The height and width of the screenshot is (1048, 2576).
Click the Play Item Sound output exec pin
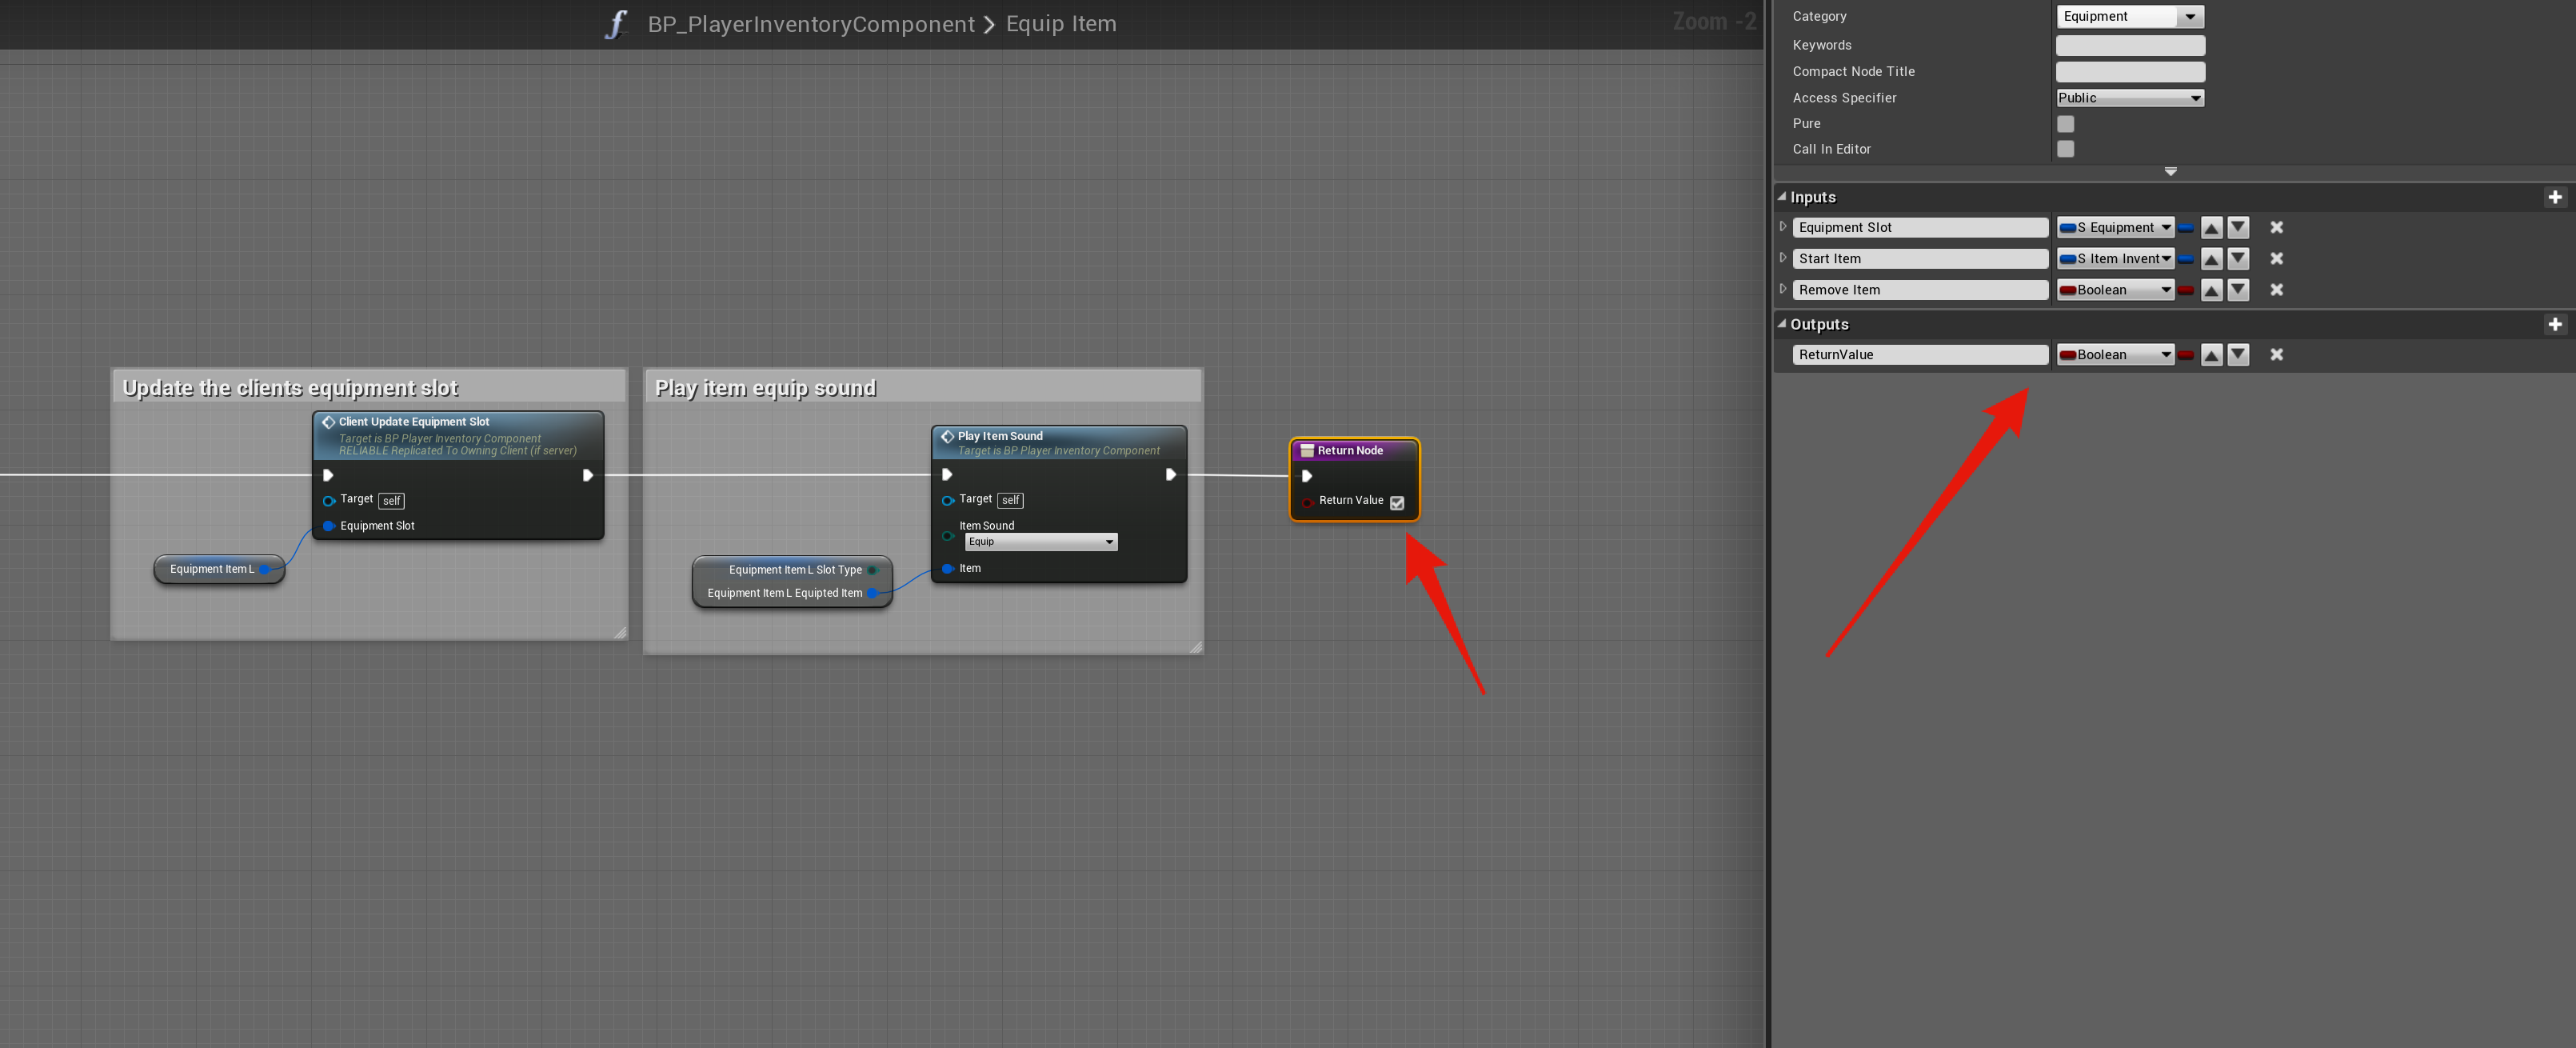[1170, 475]
